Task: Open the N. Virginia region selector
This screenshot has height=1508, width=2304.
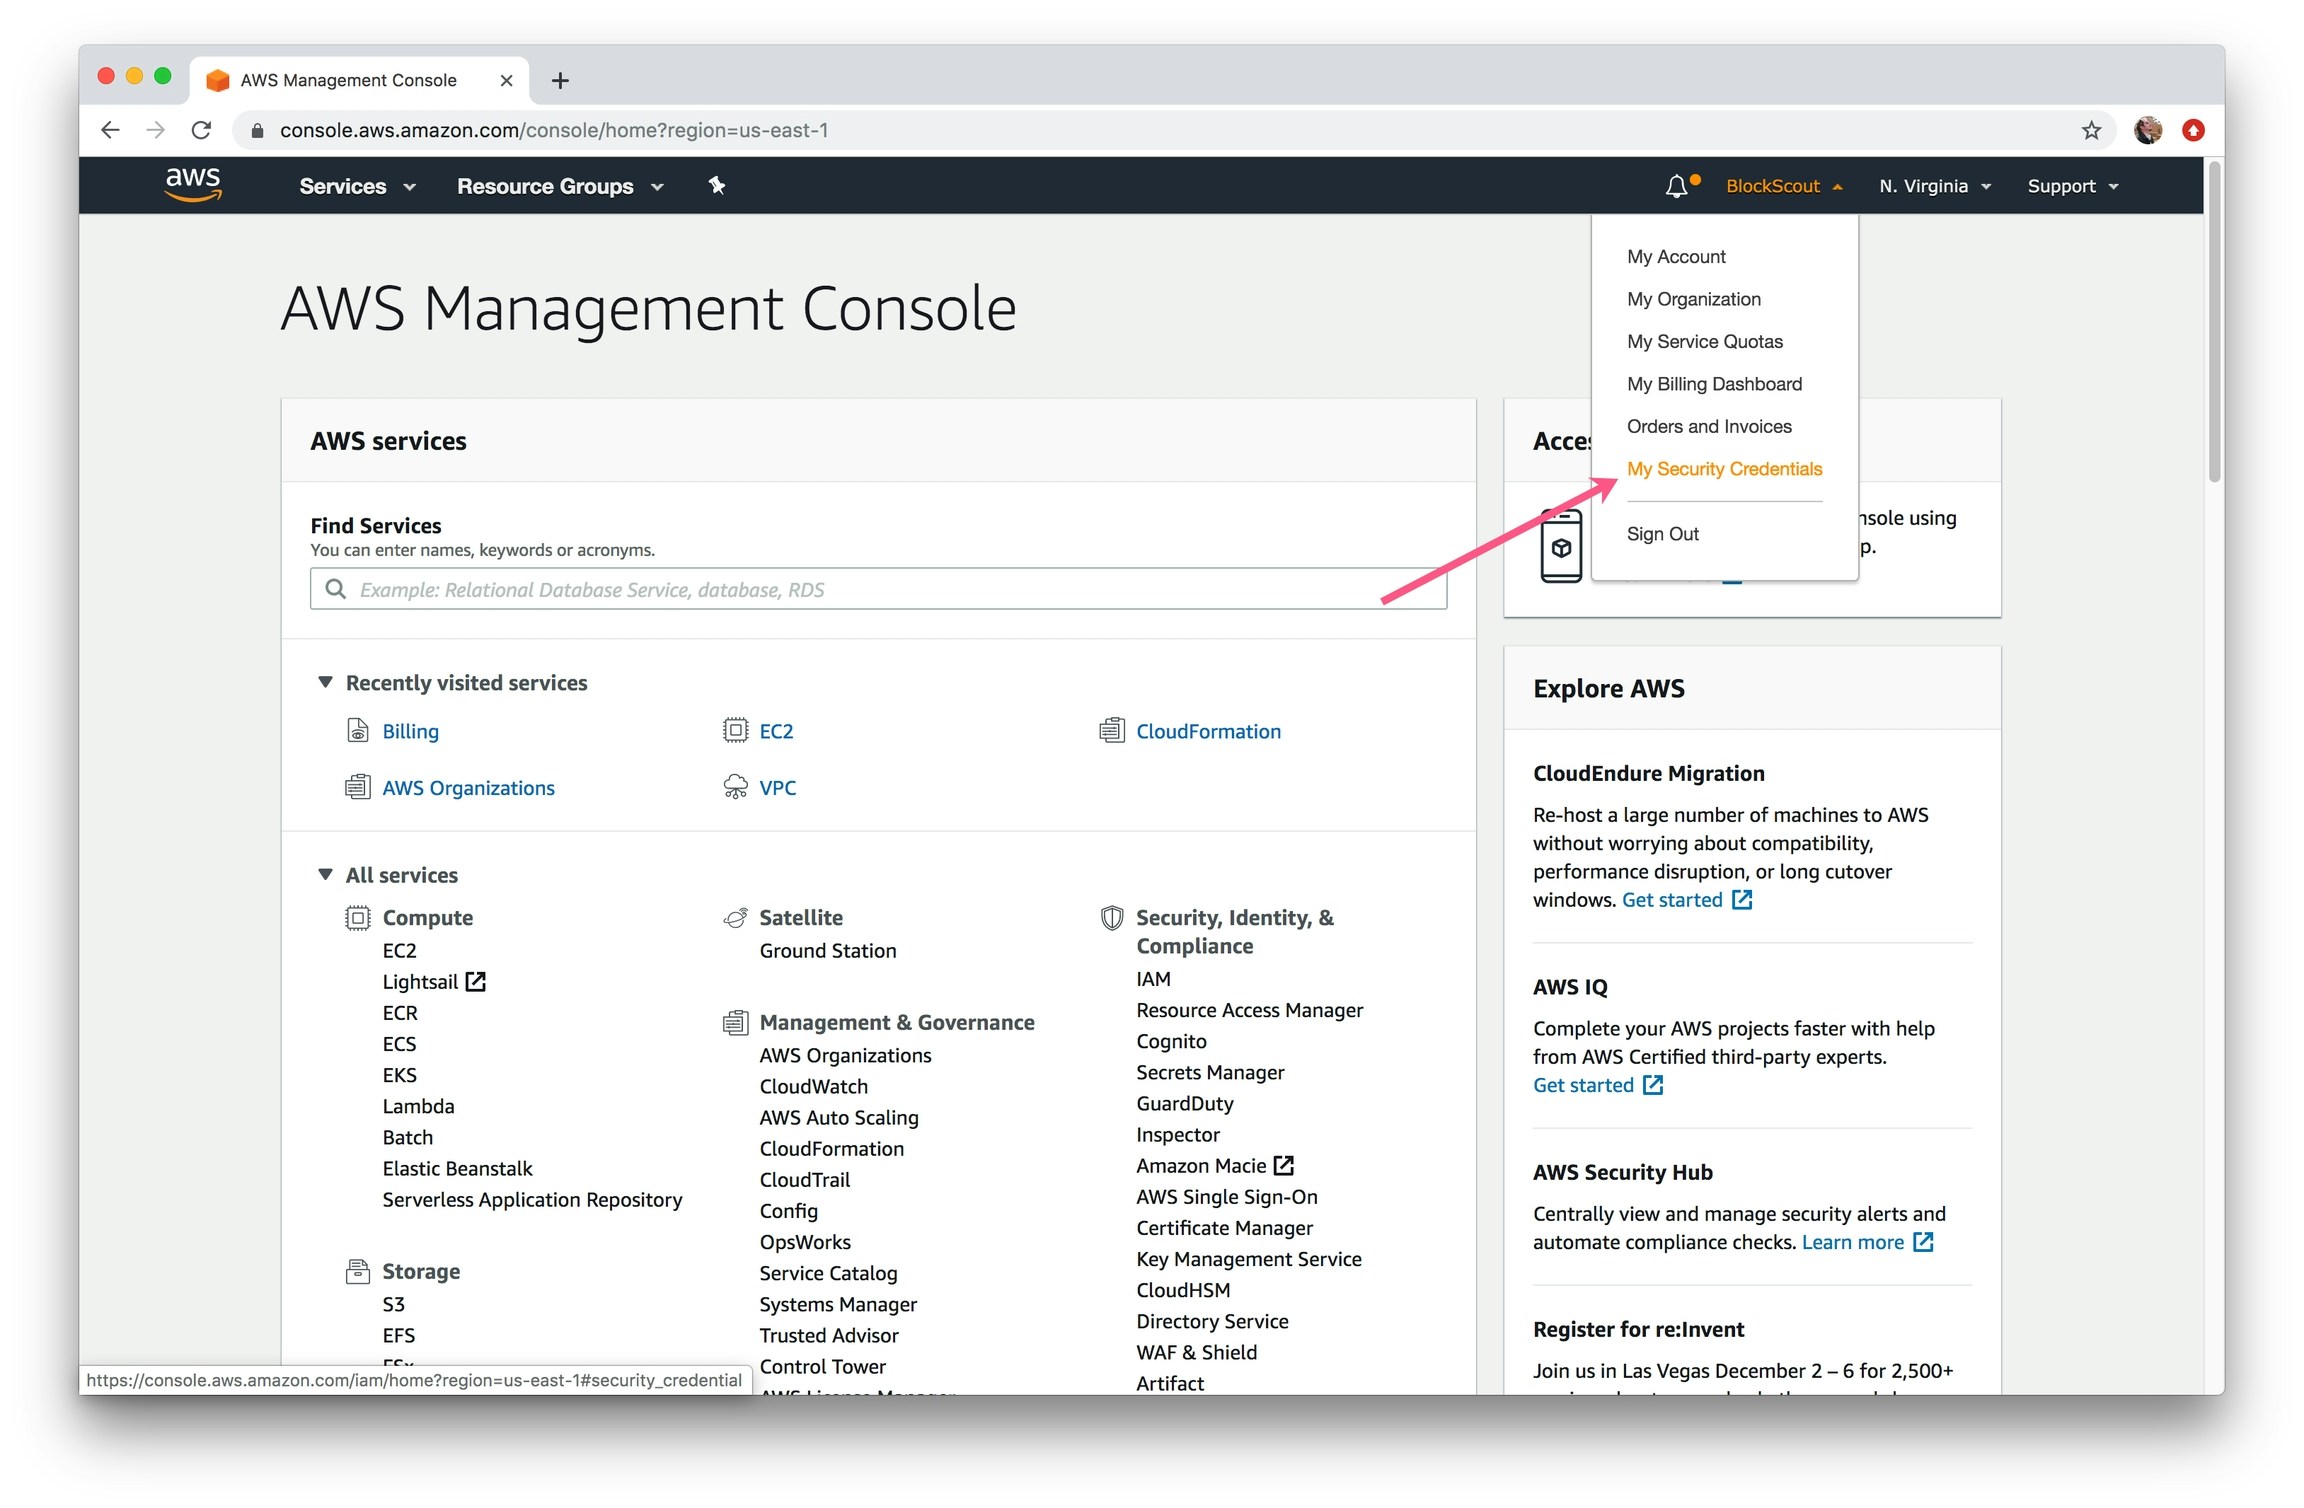Action: click(x=1934, y=186)
